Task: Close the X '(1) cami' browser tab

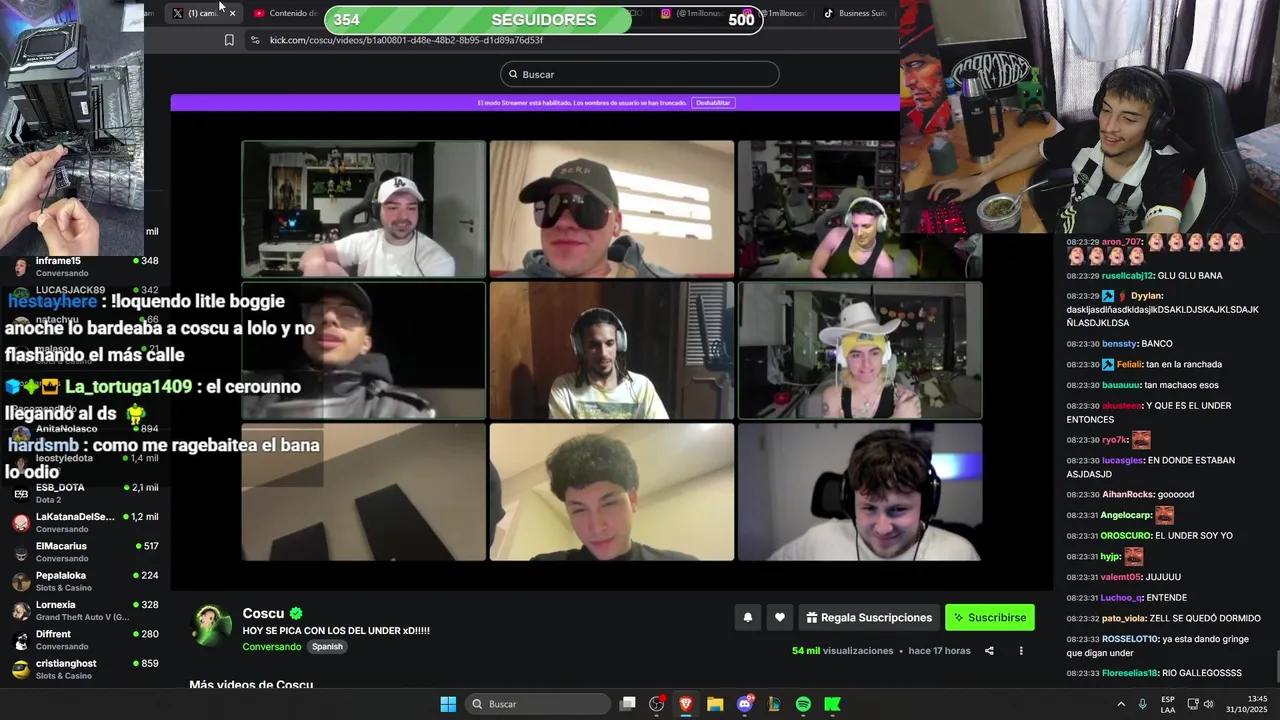Action: [x=232, y=13]
